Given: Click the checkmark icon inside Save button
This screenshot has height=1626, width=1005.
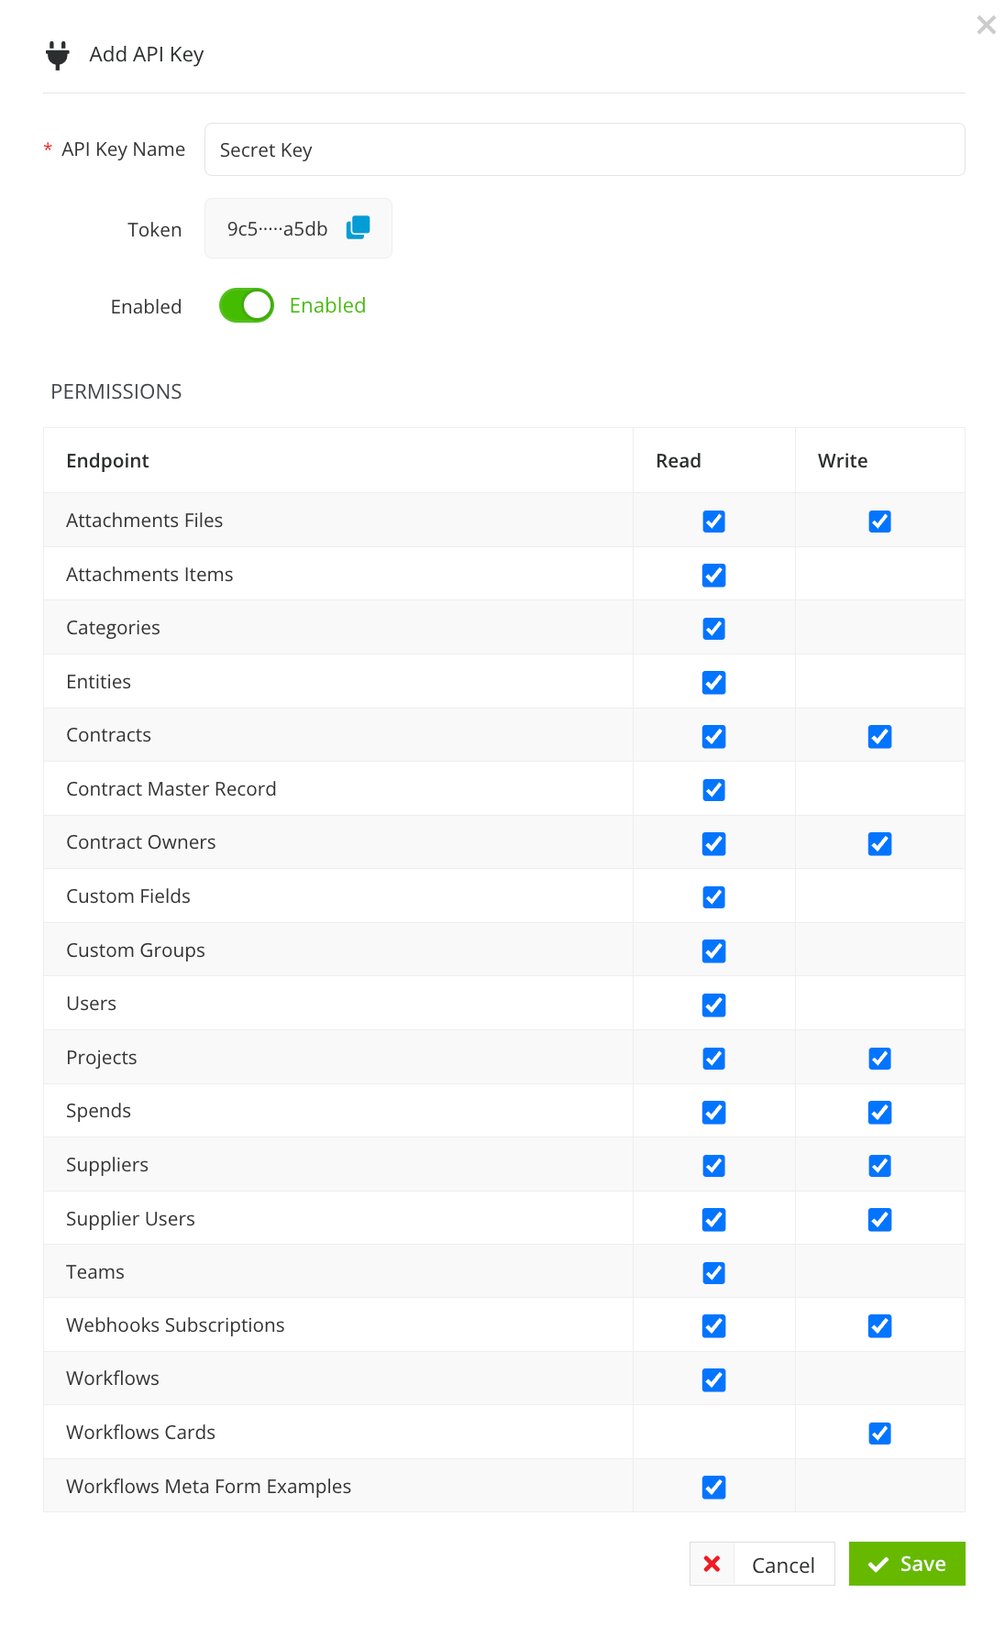Looking at the screenshot, I should pos(878,1563).
